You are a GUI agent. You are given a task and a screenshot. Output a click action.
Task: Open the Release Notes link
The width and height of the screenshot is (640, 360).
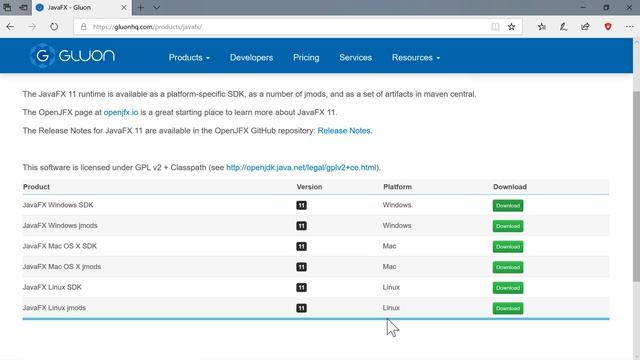pyautogui.click(x=344, y=131)
